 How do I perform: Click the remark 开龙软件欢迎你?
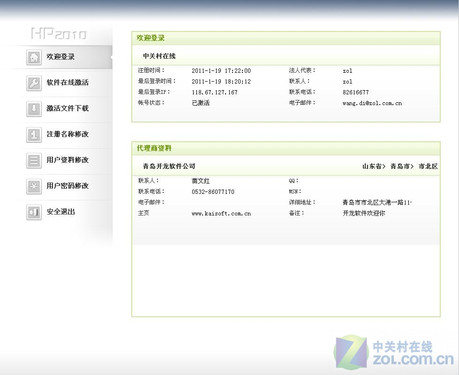pos(364,213)
